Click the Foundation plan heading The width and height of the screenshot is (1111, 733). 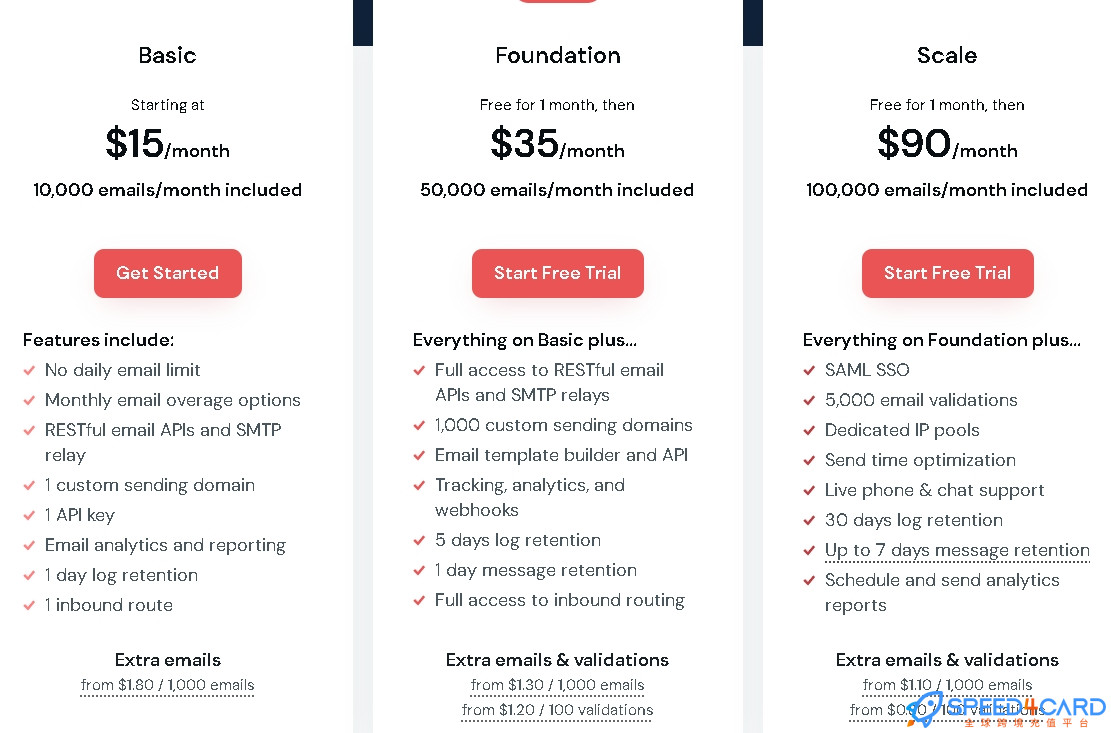[558, 55]
